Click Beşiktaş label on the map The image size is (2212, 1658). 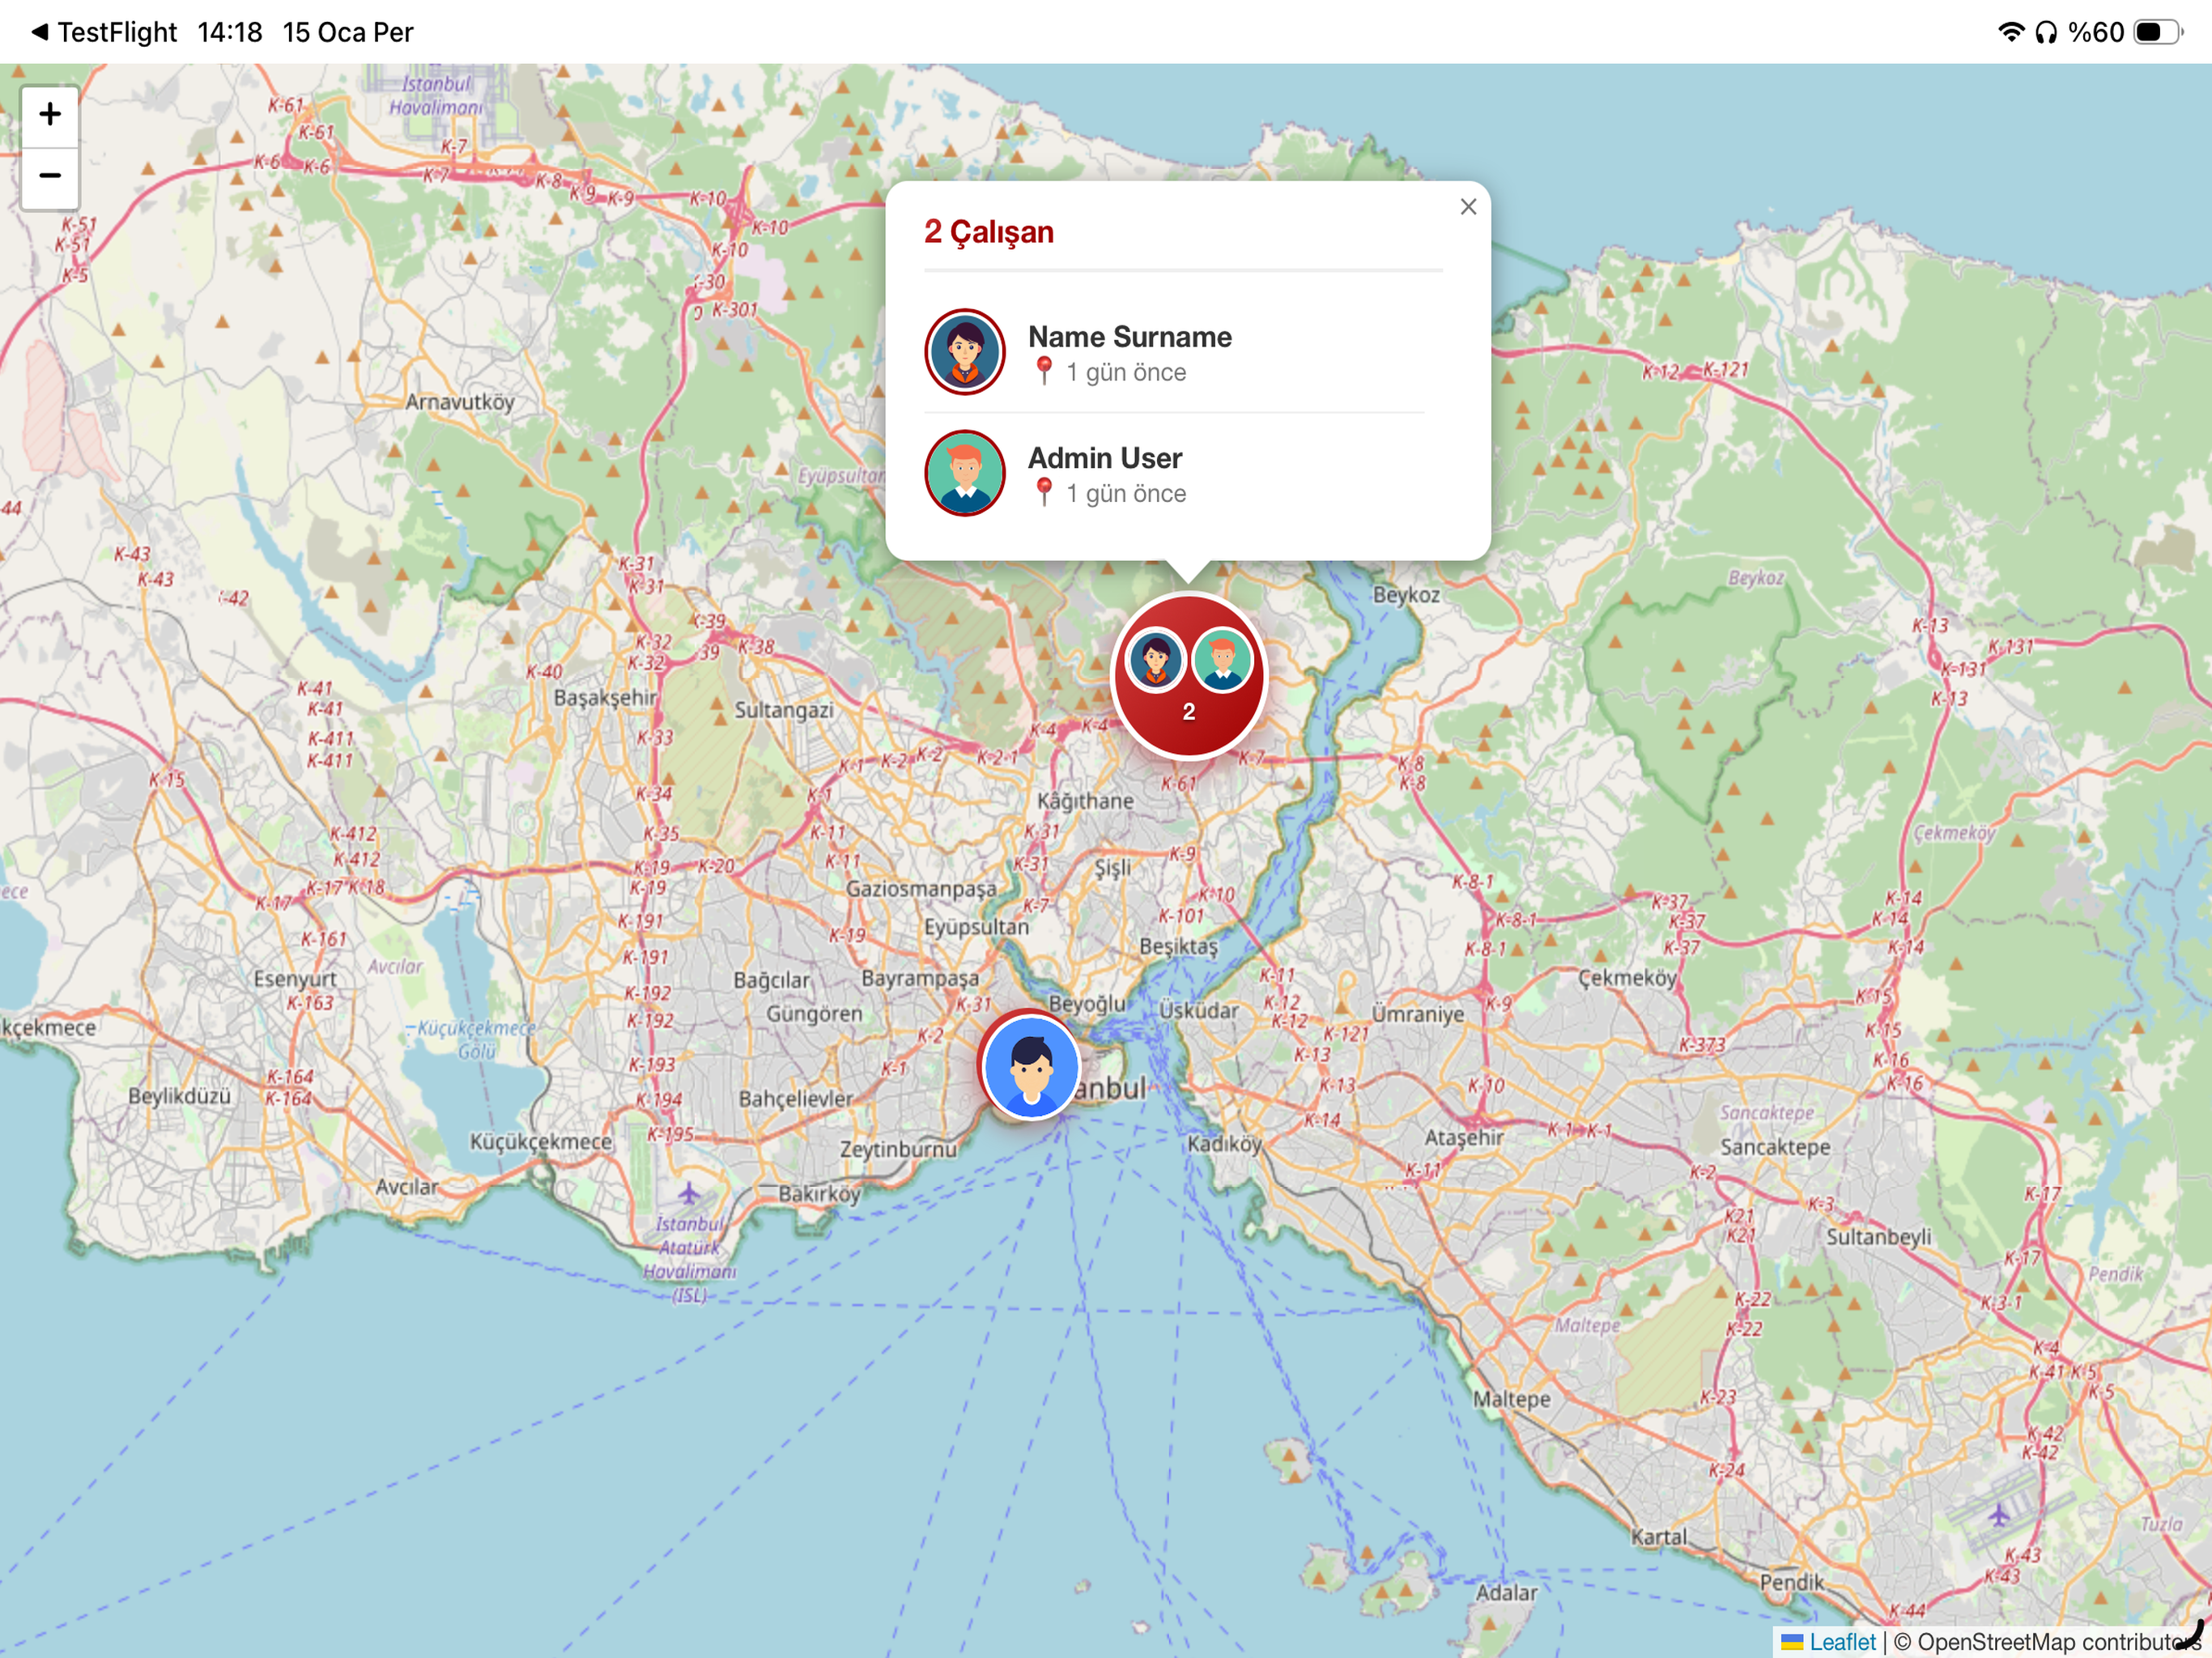coord(1179,946)
